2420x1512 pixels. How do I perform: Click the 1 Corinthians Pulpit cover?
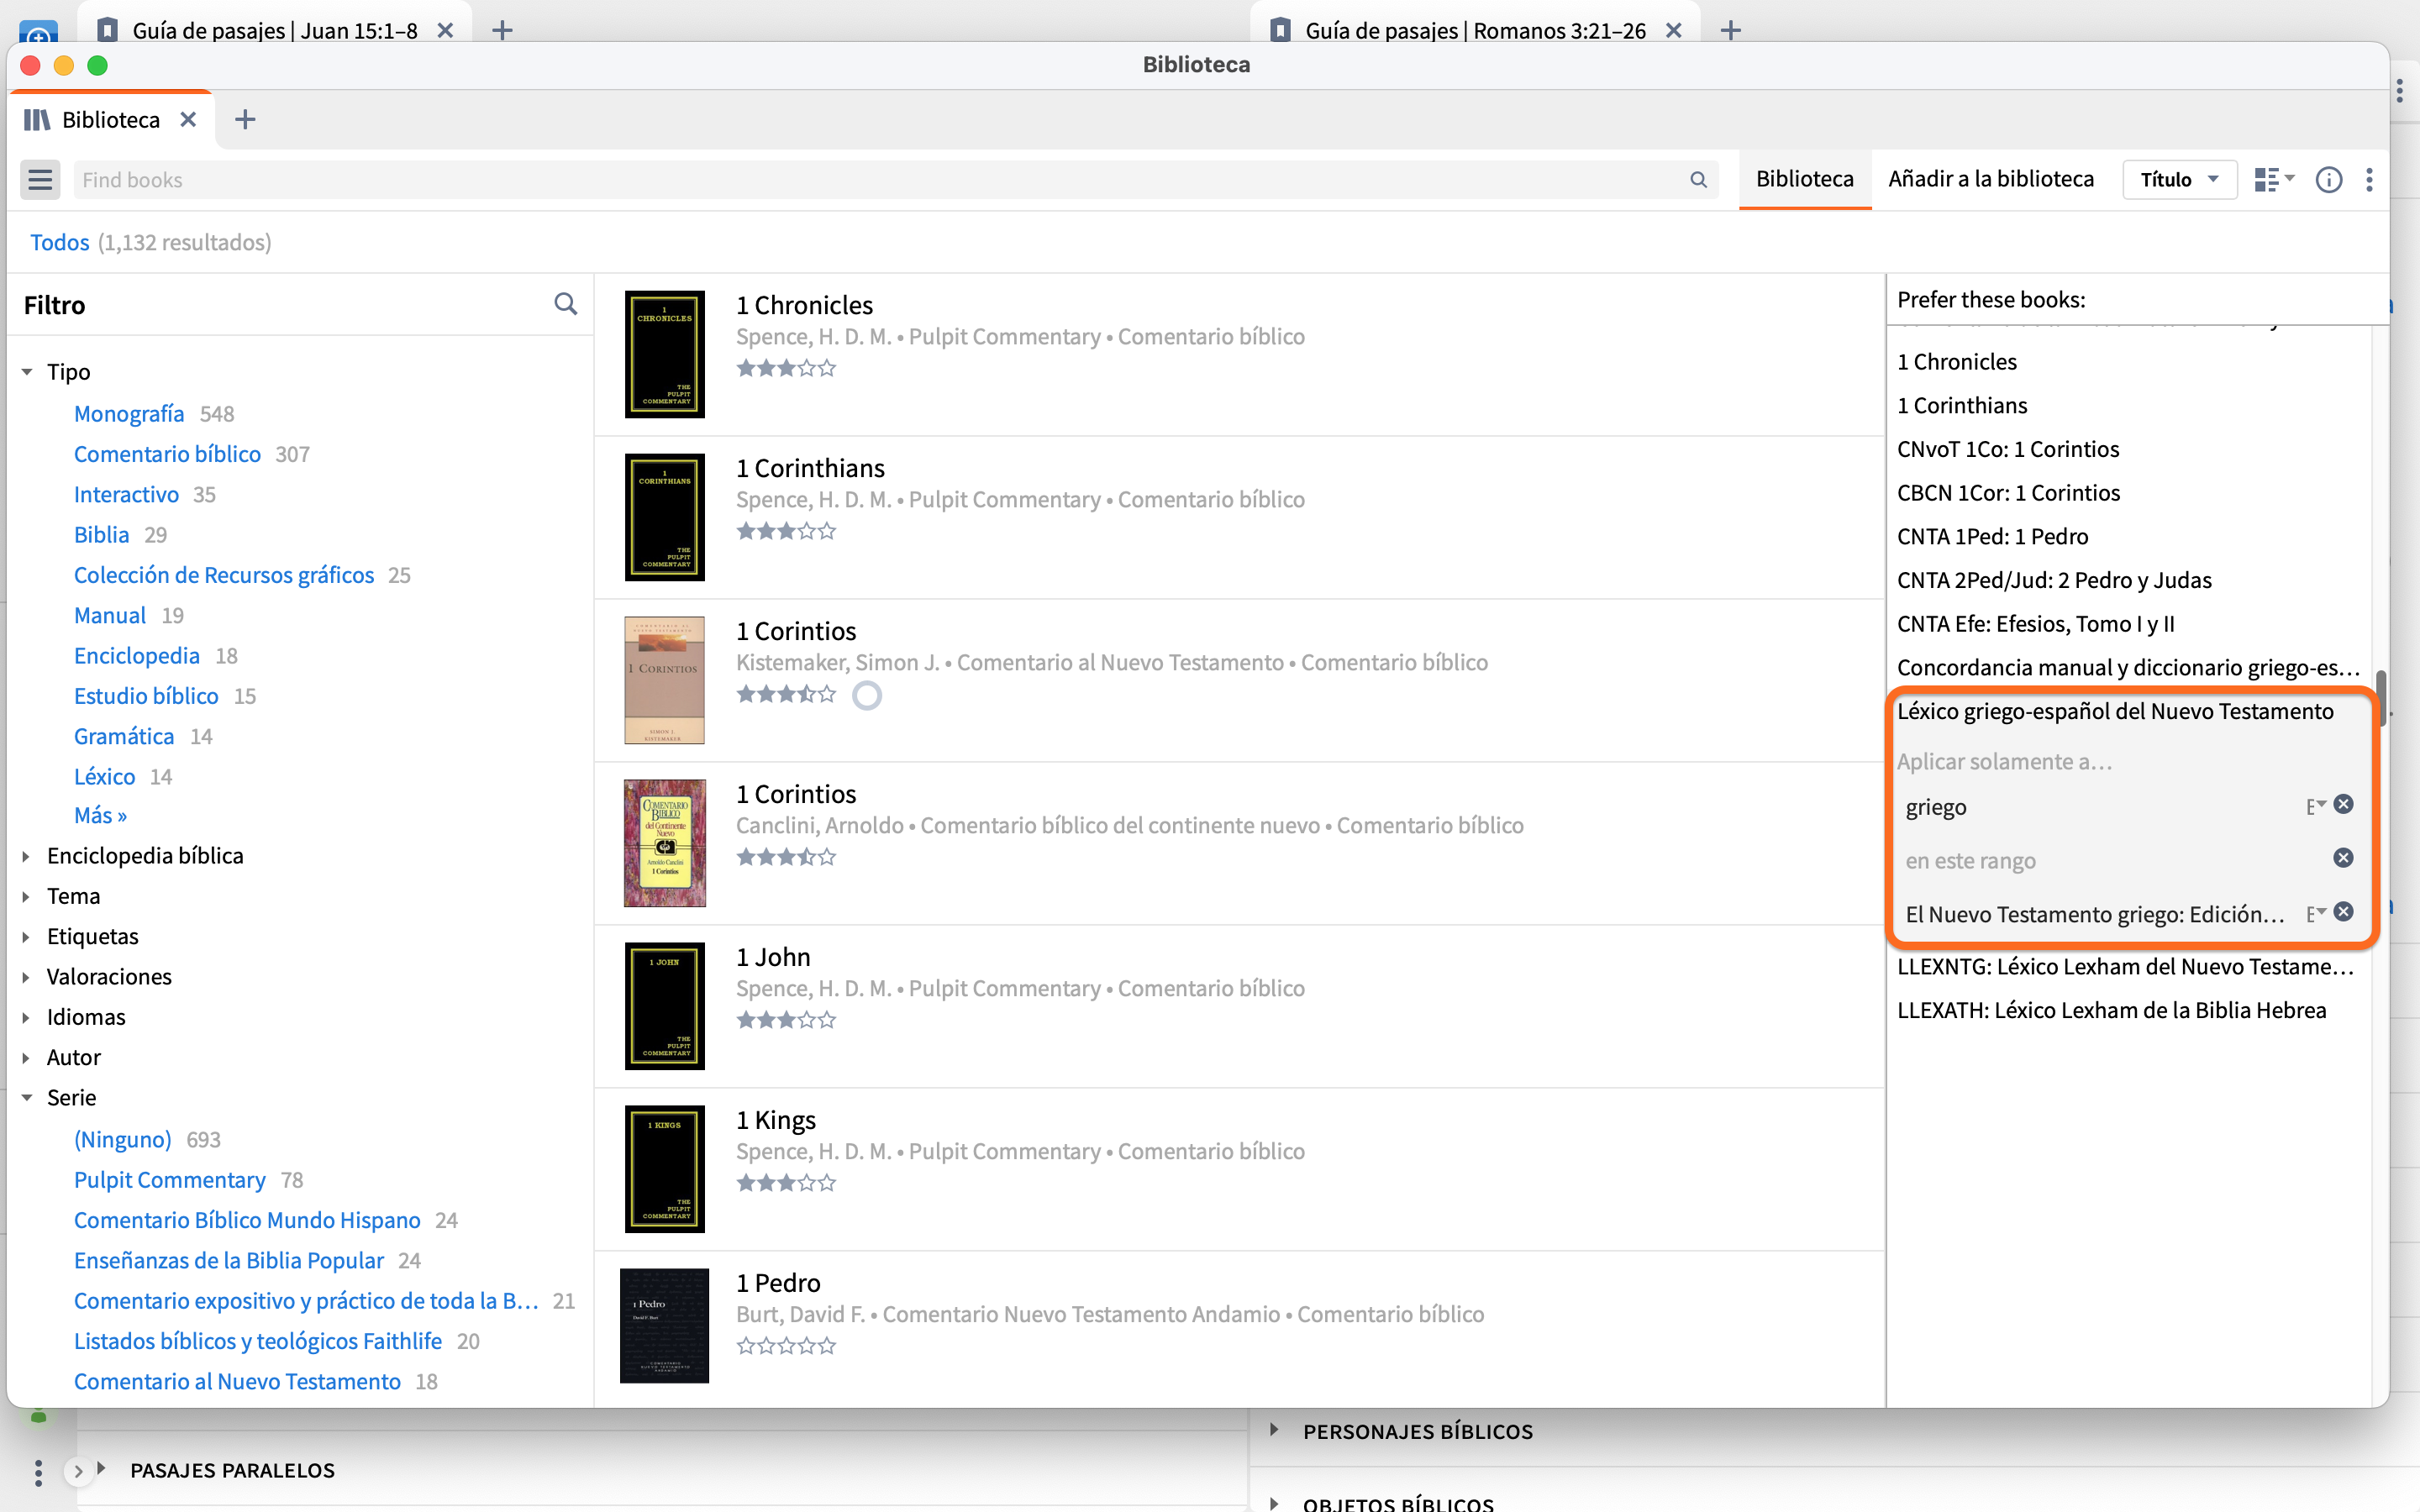(x=665, y=517)
